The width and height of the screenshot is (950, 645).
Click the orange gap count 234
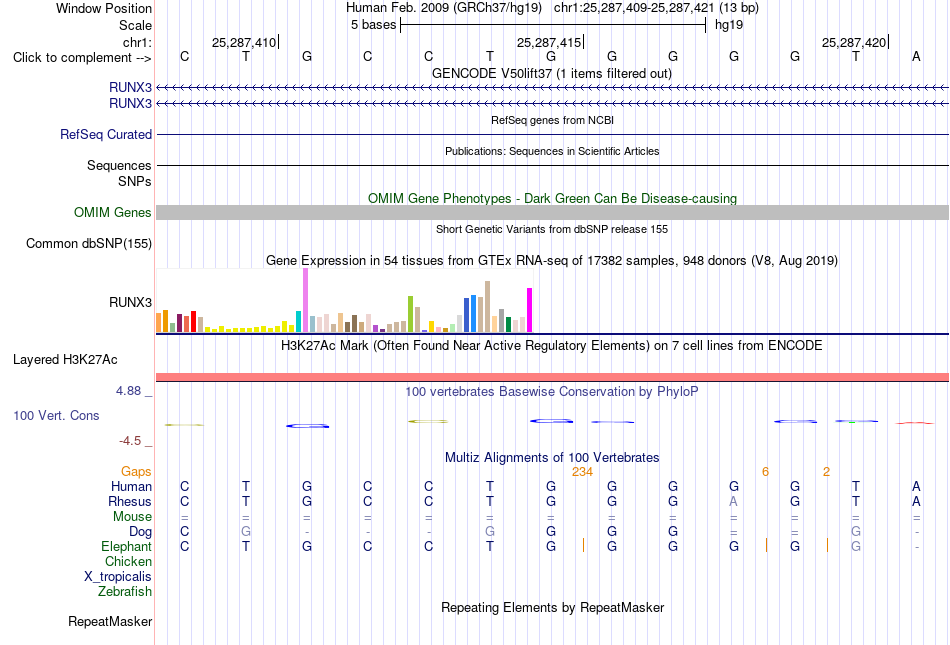[582, 471]
